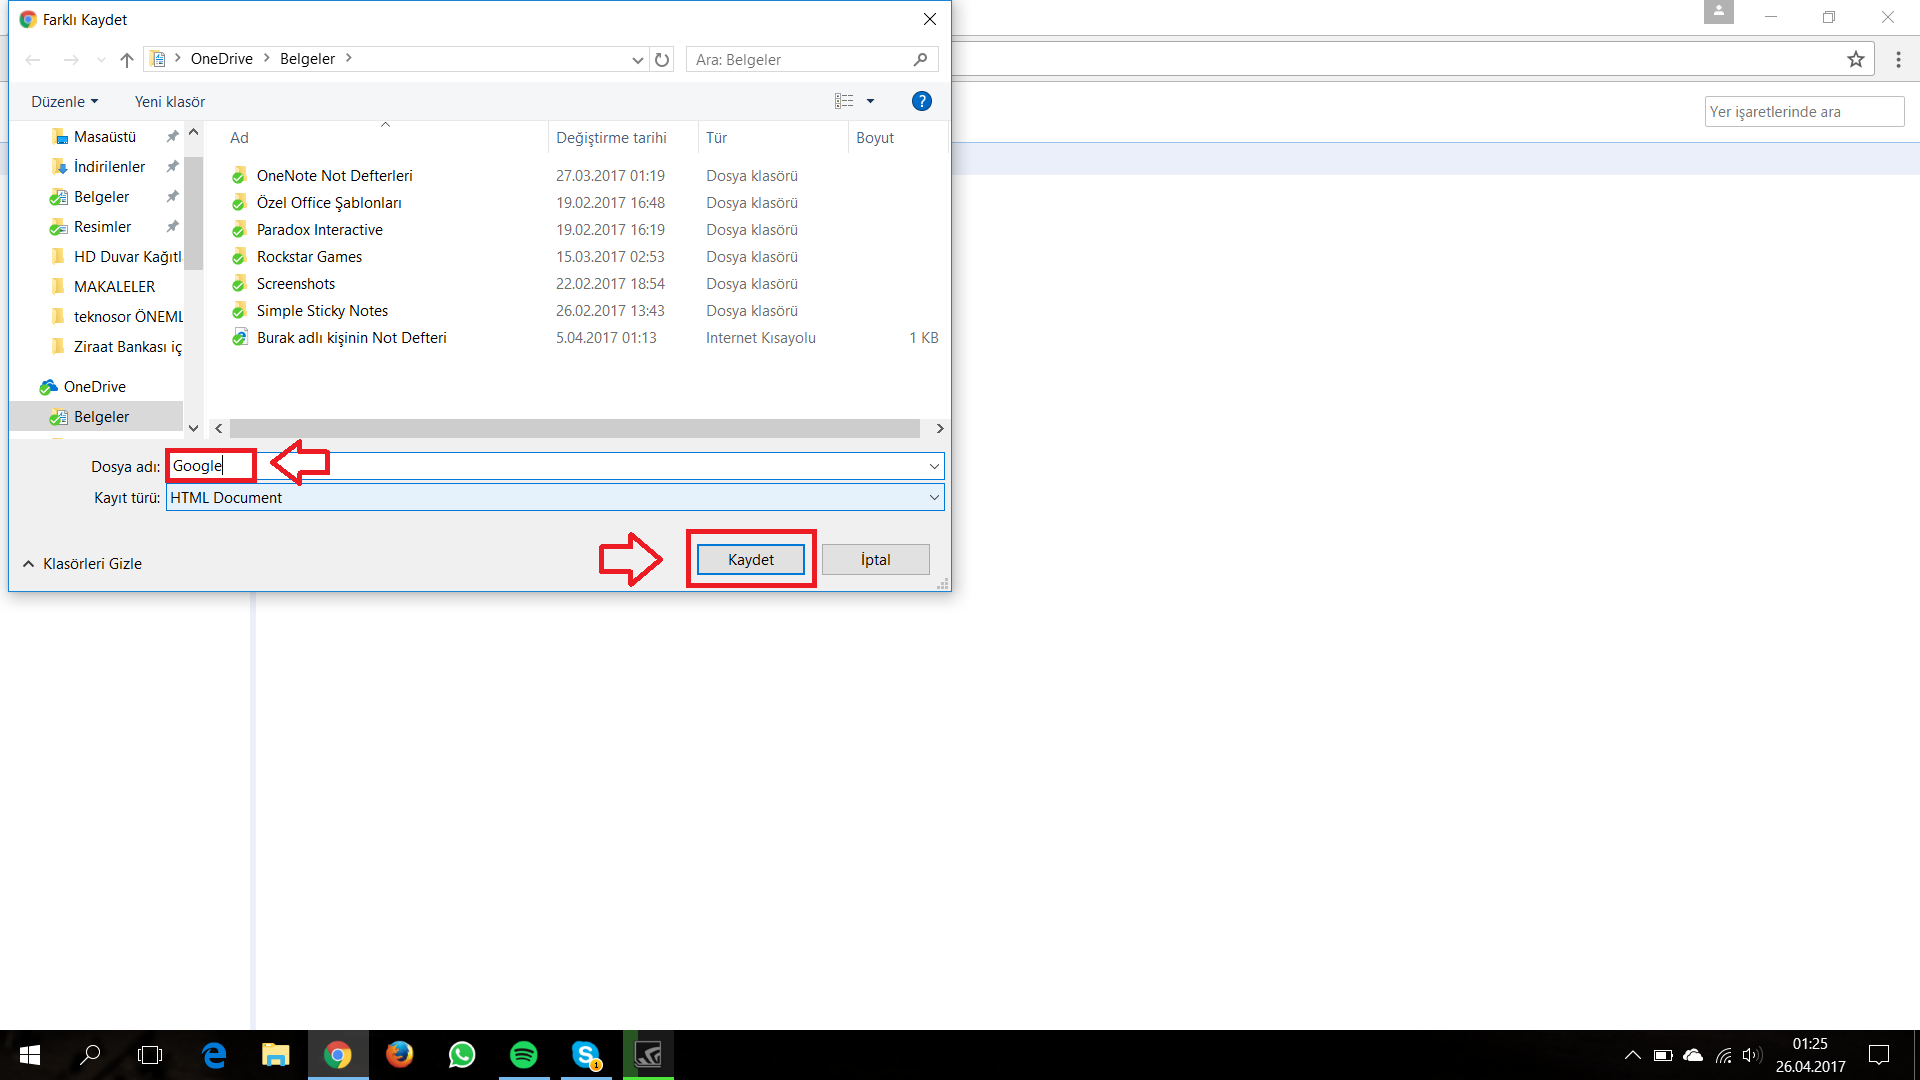Open the Dosya adı history dropdown arrow
1920x1080 pixels.
click(x=934, y=466)
